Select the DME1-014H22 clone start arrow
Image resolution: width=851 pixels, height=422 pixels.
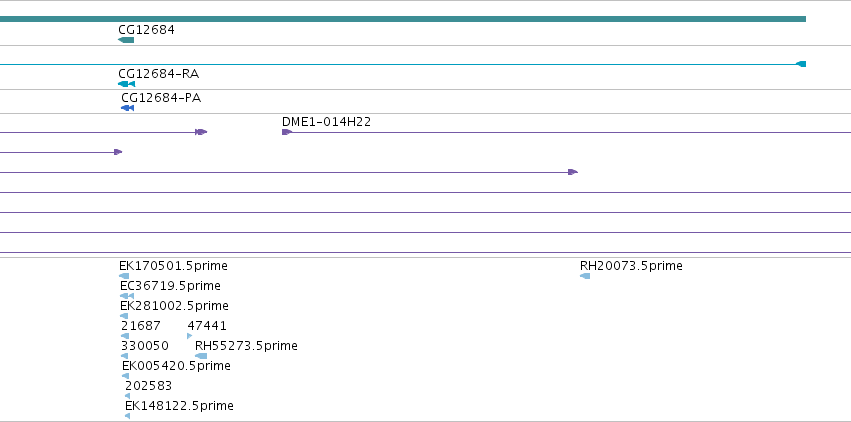pos(287,132)
